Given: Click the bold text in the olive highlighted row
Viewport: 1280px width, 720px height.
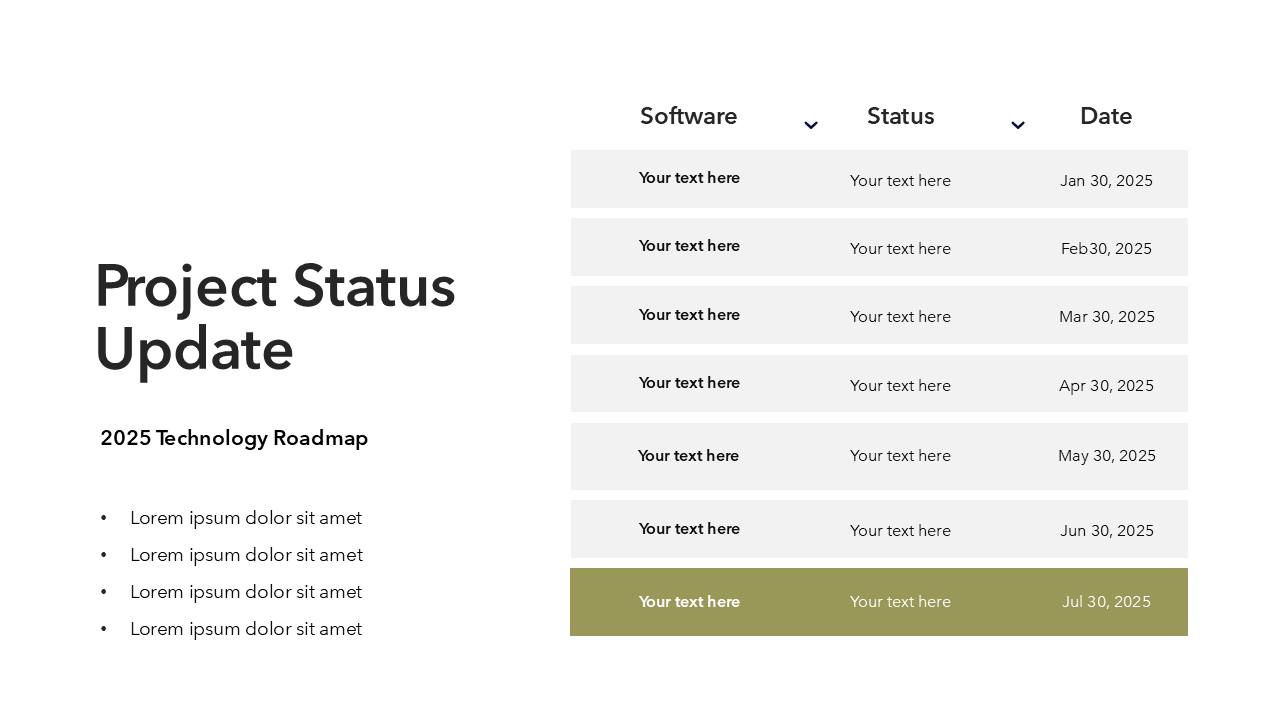Looking at the screenshot, I should (x=689, y=602).
